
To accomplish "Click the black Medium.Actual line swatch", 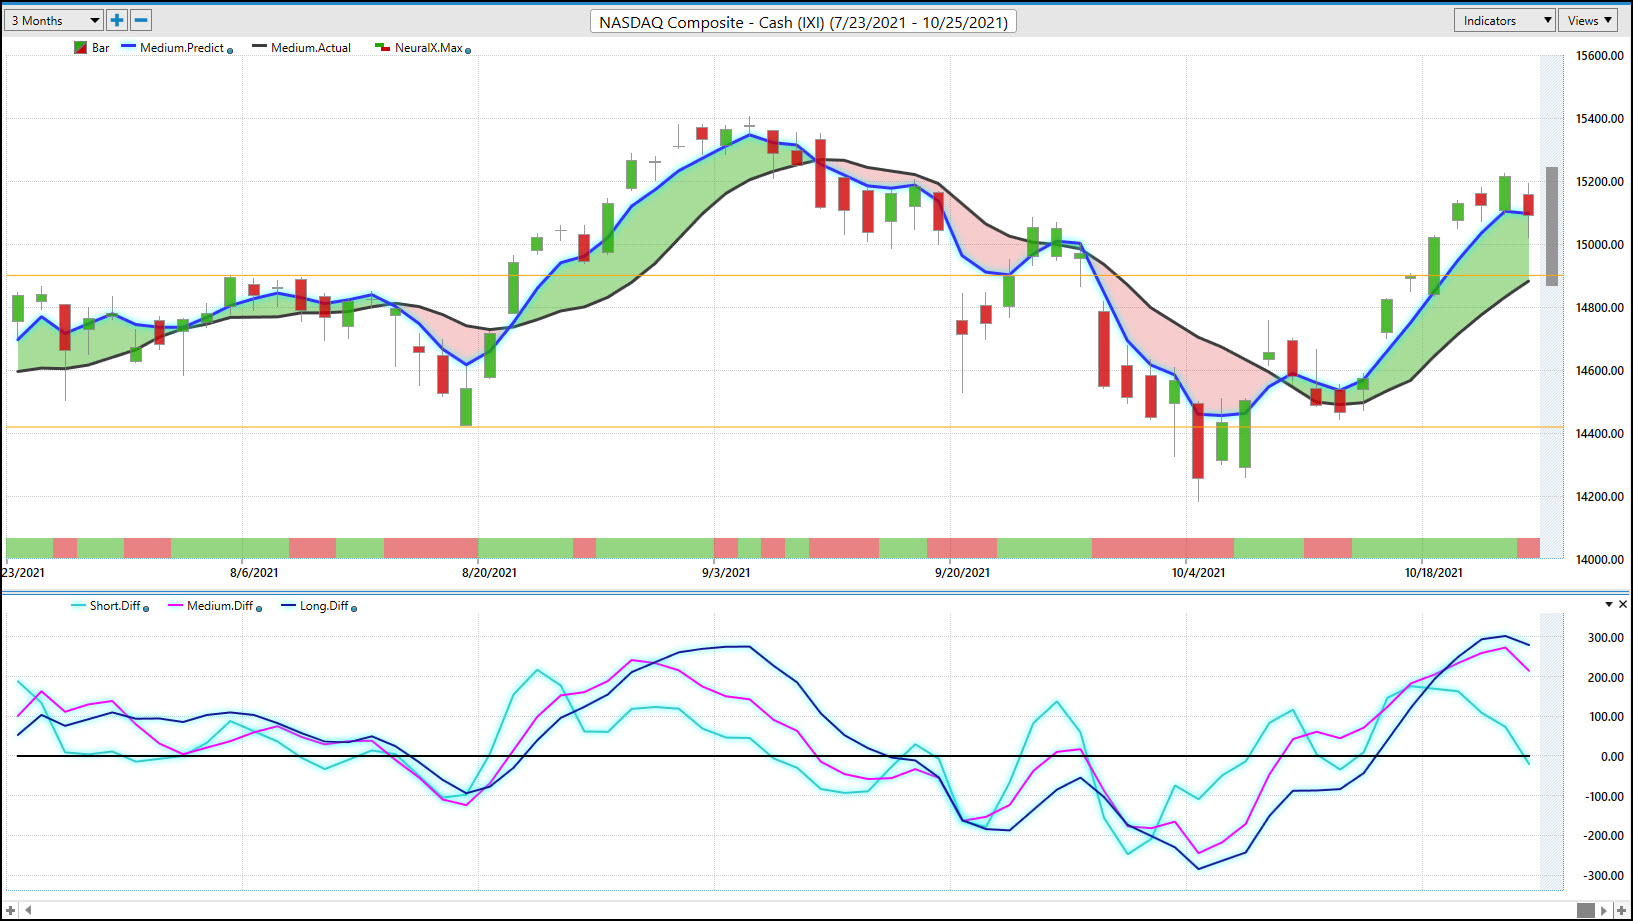I will click(259, 46).
